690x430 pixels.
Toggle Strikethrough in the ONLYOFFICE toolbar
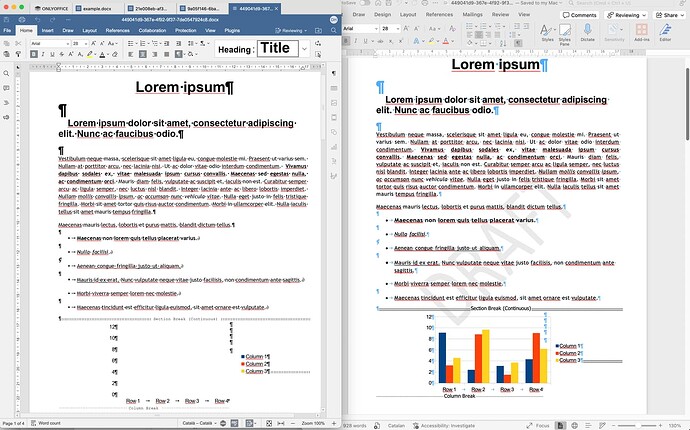tap(62, 54)
